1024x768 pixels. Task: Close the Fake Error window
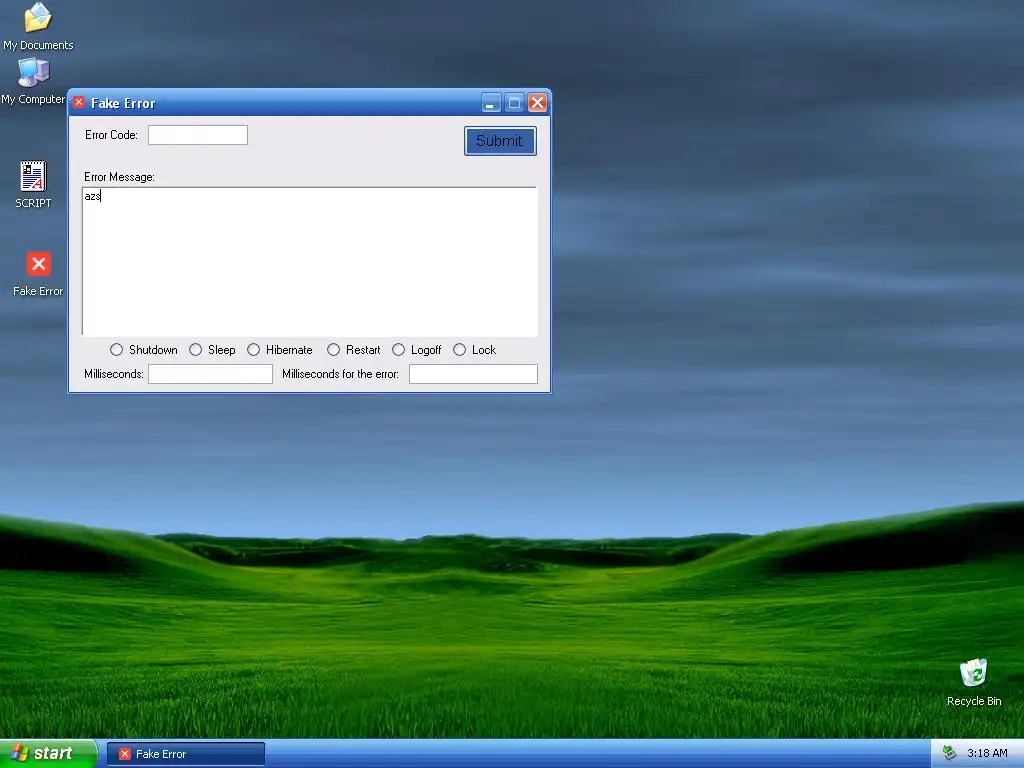click(x=537, y=103)
